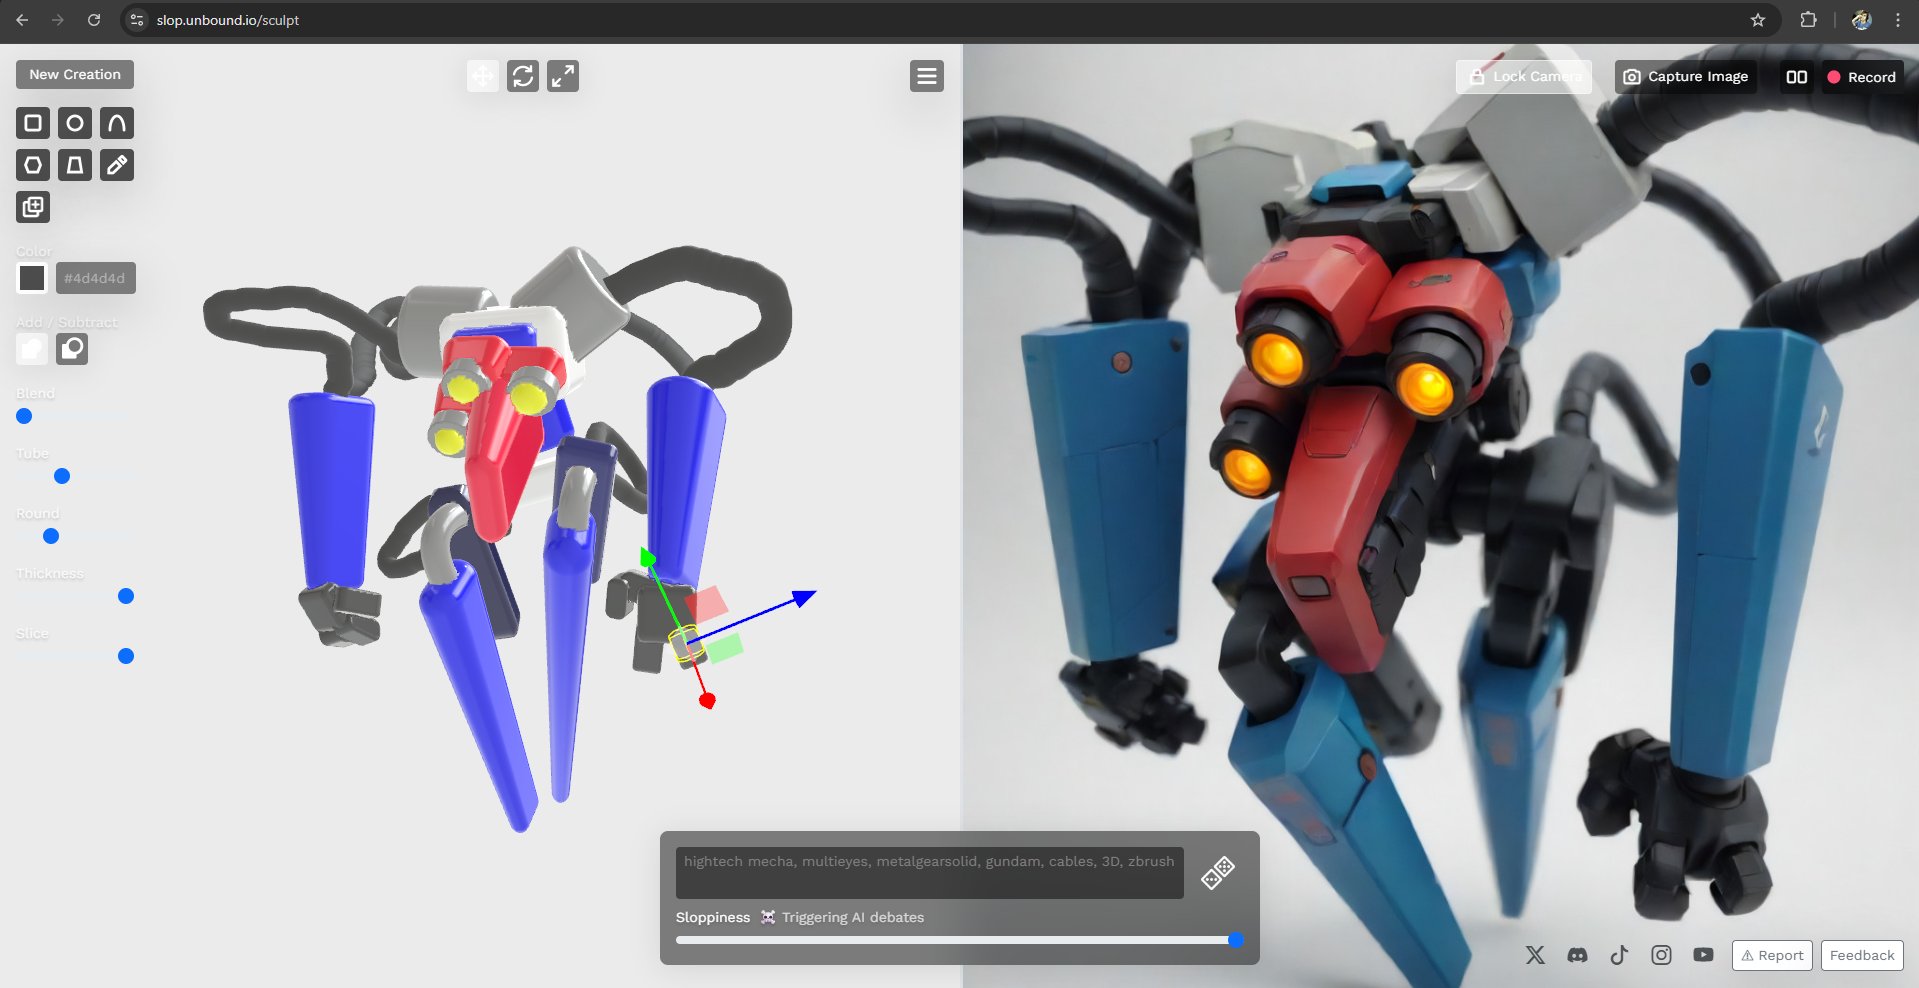Select the hexagon shape tool
The height and width of the screenshot is (988, 1919).
click(x=33, y=165)
